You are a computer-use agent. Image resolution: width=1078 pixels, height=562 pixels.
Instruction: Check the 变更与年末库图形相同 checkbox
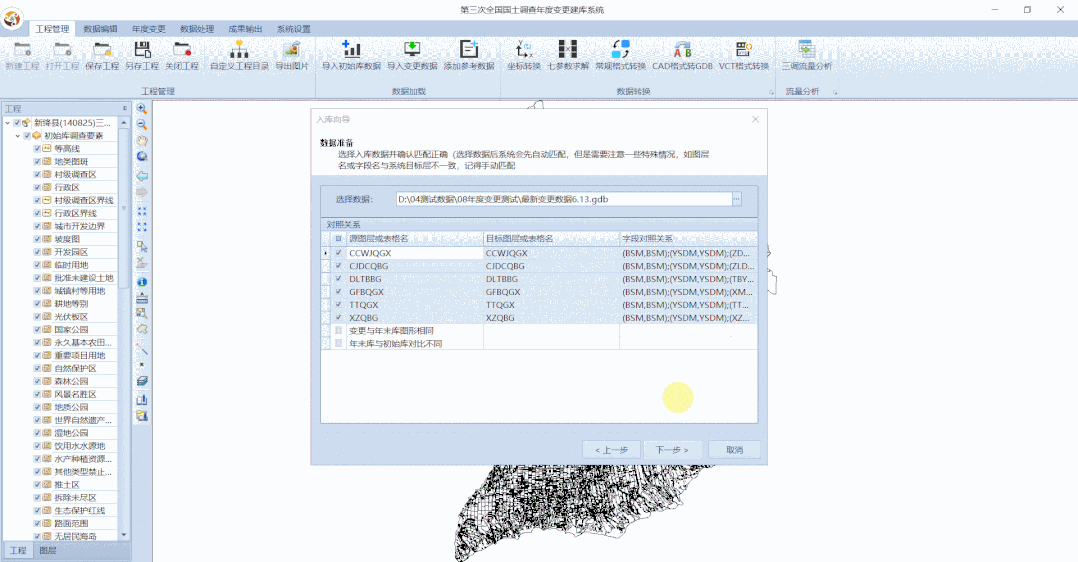pos(338,330)
